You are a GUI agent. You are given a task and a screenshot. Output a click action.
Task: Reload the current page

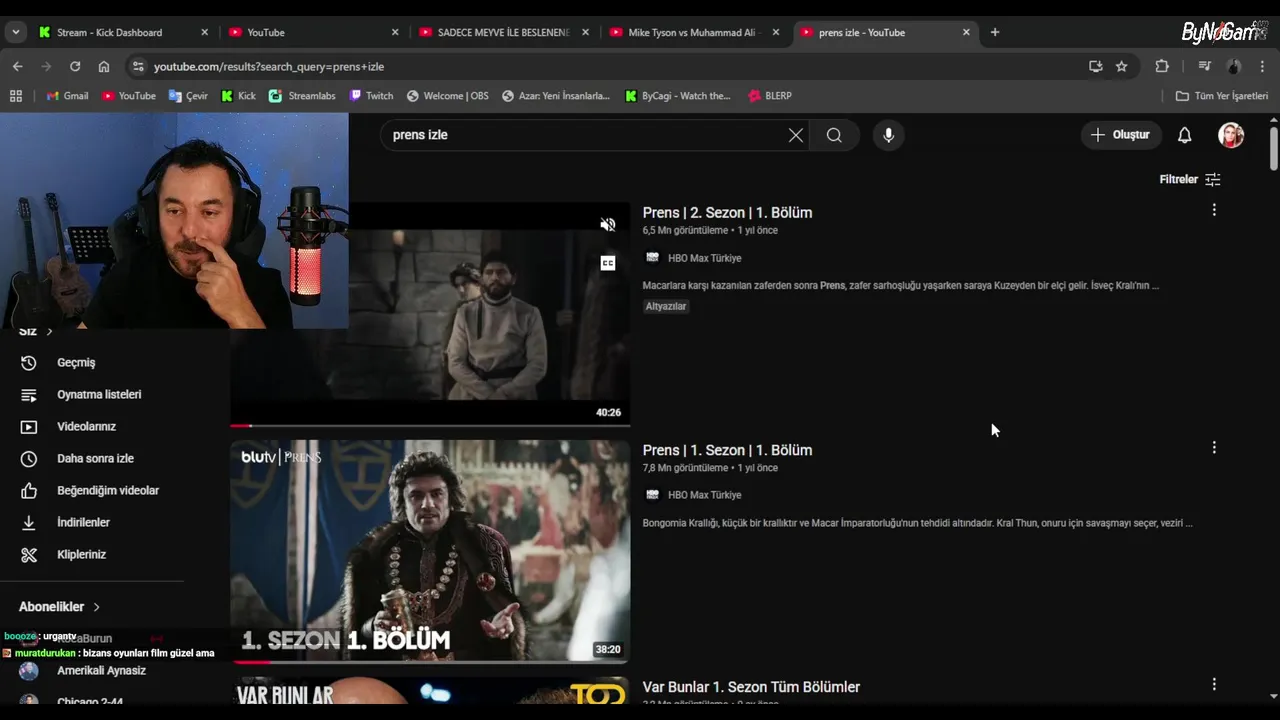[x=75, y=67]
